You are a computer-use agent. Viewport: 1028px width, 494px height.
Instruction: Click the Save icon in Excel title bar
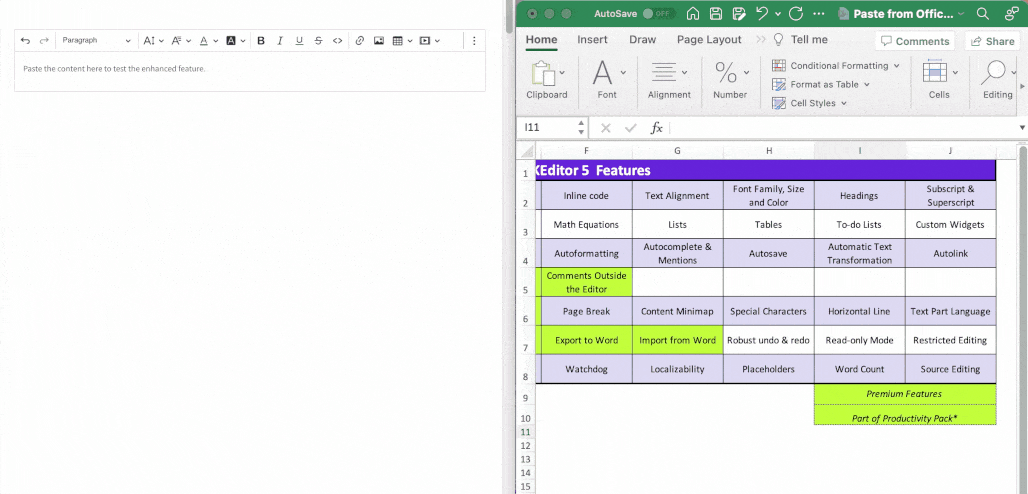pos(716,14)
